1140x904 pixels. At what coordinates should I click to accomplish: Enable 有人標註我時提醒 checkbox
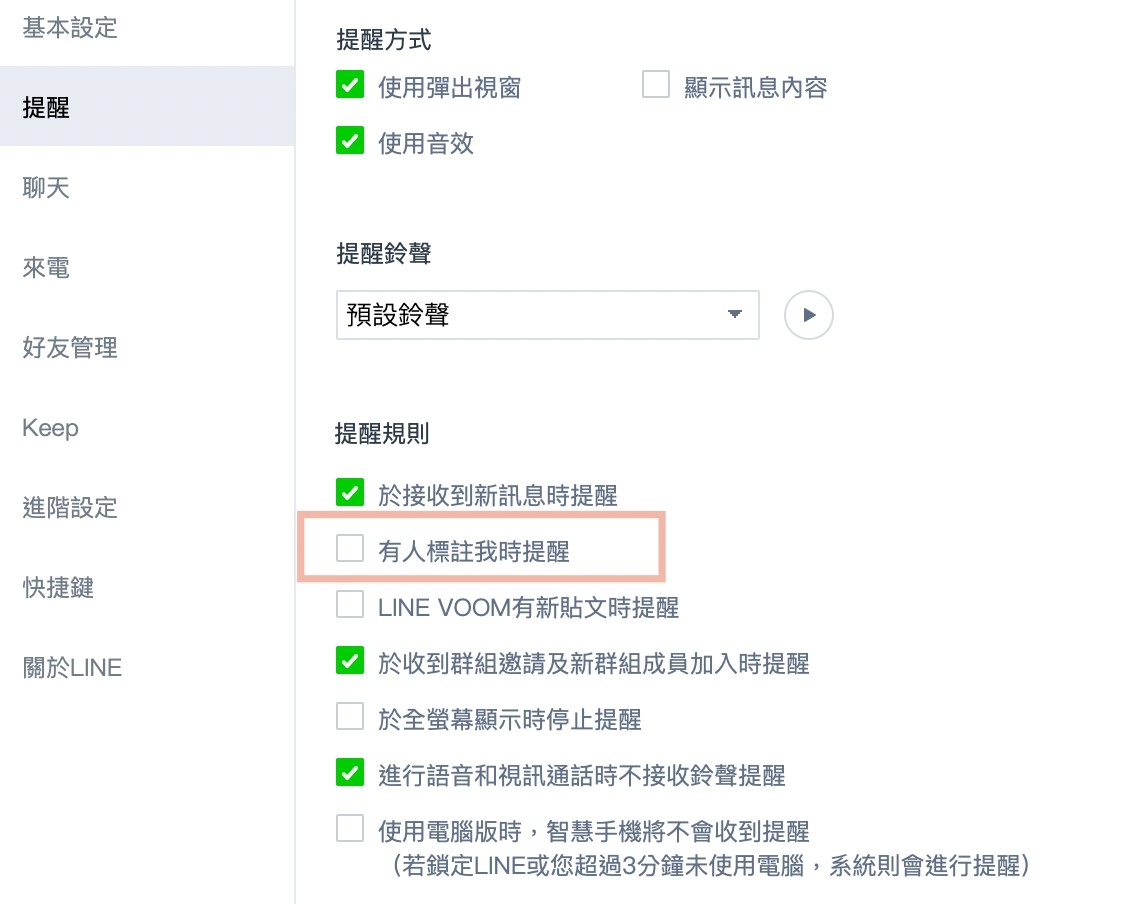350,549
